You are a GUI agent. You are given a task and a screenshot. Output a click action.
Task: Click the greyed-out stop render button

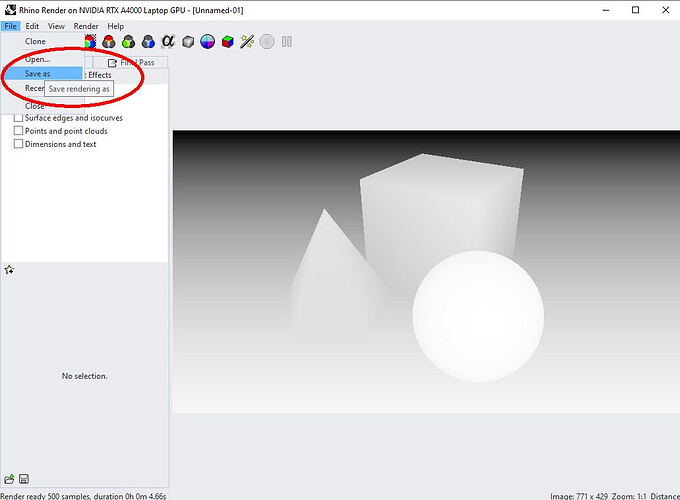click(267, 42)
